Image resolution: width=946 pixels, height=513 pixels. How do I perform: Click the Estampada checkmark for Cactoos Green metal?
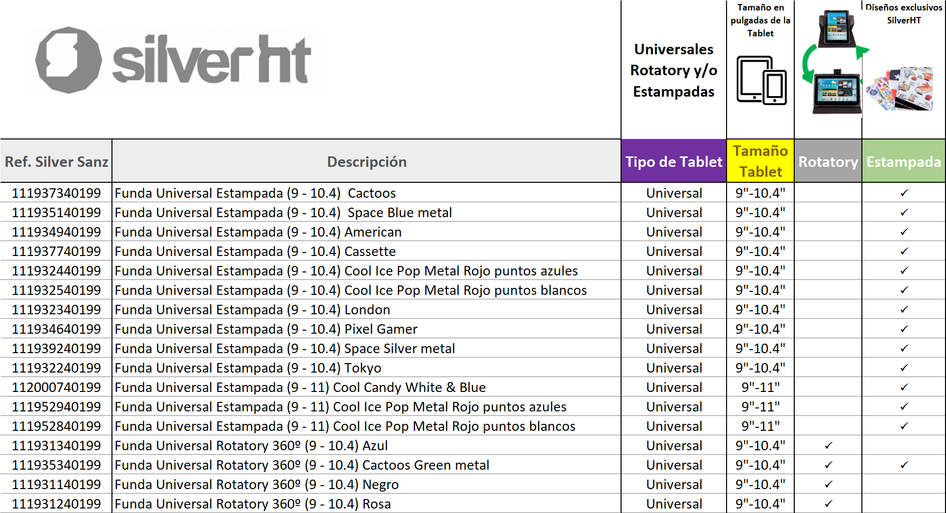click(x=904, y=465)
